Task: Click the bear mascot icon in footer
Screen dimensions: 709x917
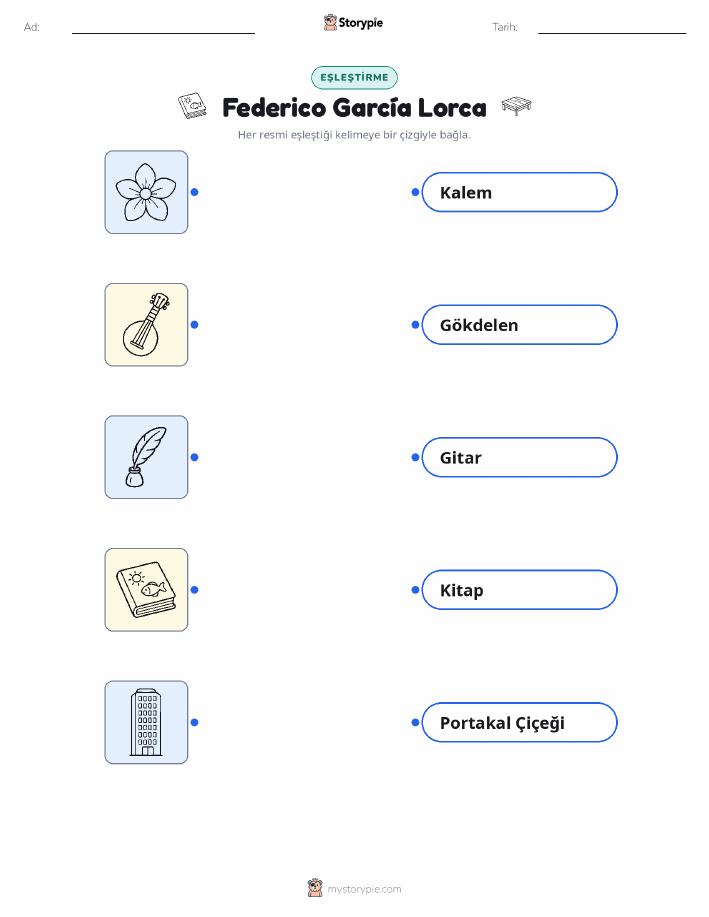Action: [x=315, y=888]
